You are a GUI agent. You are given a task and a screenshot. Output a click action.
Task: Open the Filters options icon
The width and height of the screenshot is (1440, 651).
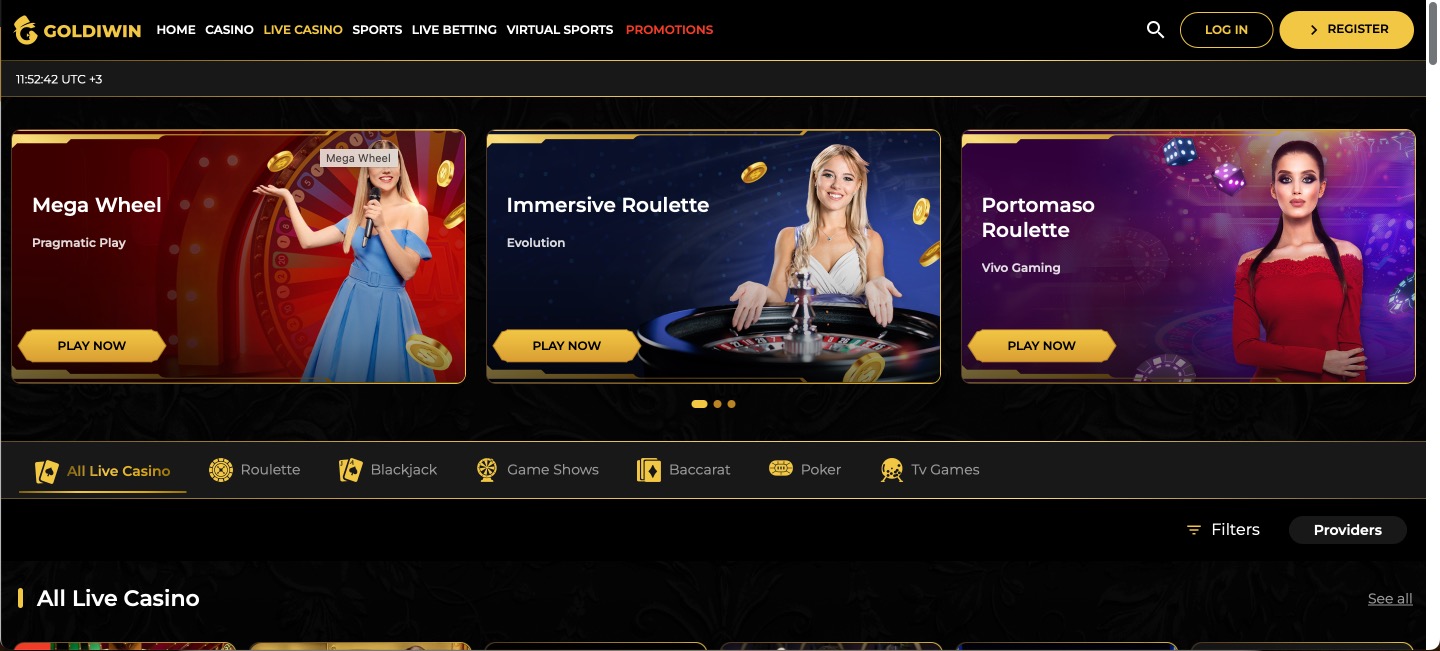pyautogui.click(x=1194, y=530)
